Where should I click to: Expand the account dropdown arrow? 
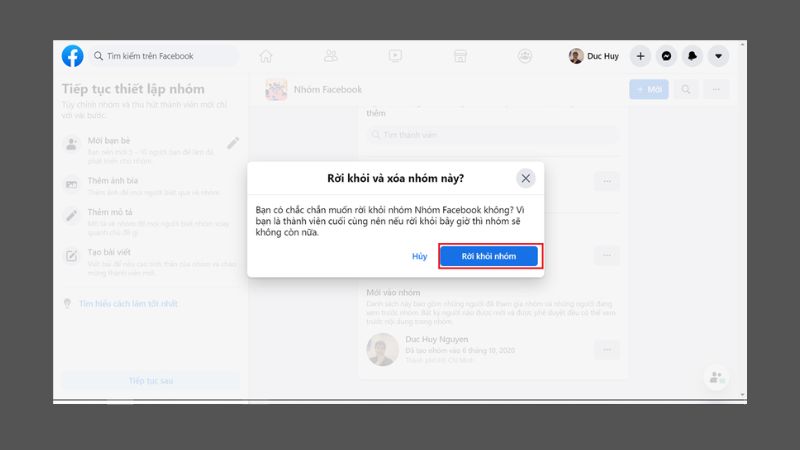point(718,56)
